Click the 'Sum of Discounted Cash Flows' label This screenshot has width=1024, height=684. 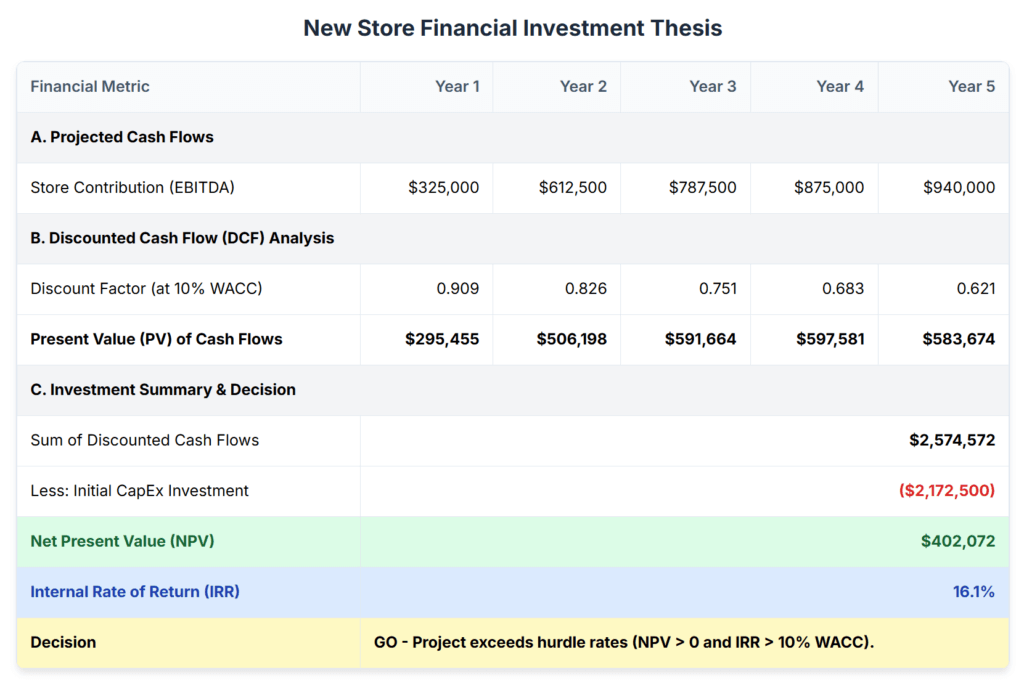click(145, 440)
